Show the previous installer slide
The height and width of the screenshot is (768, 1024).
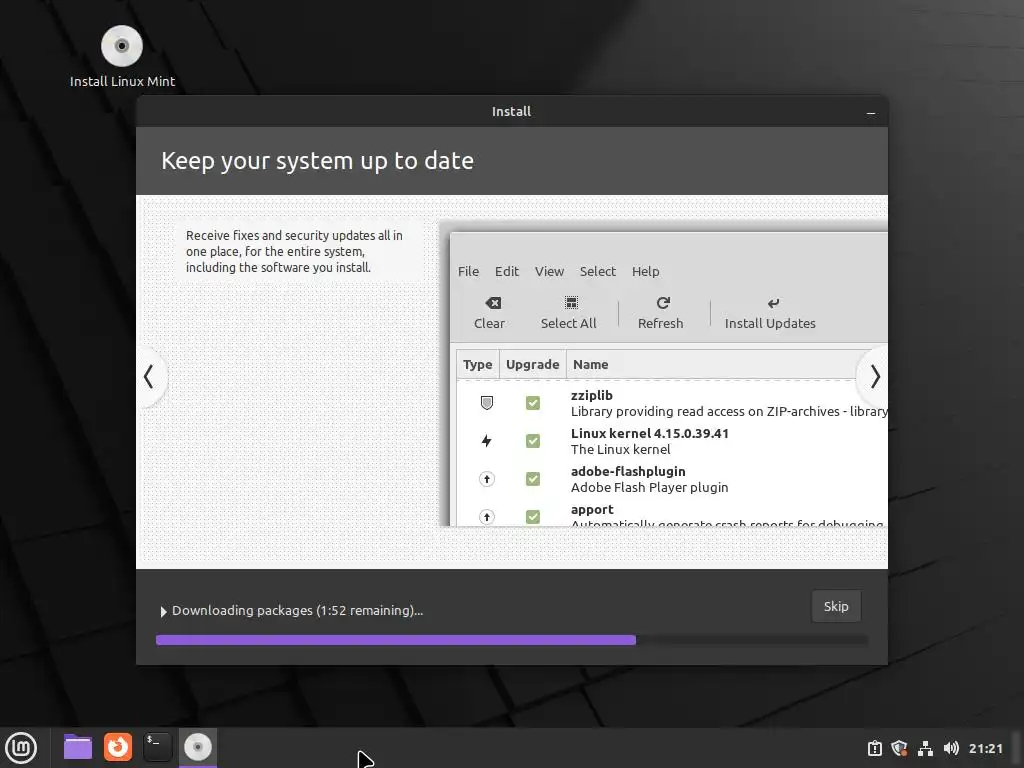click(149, 377)
